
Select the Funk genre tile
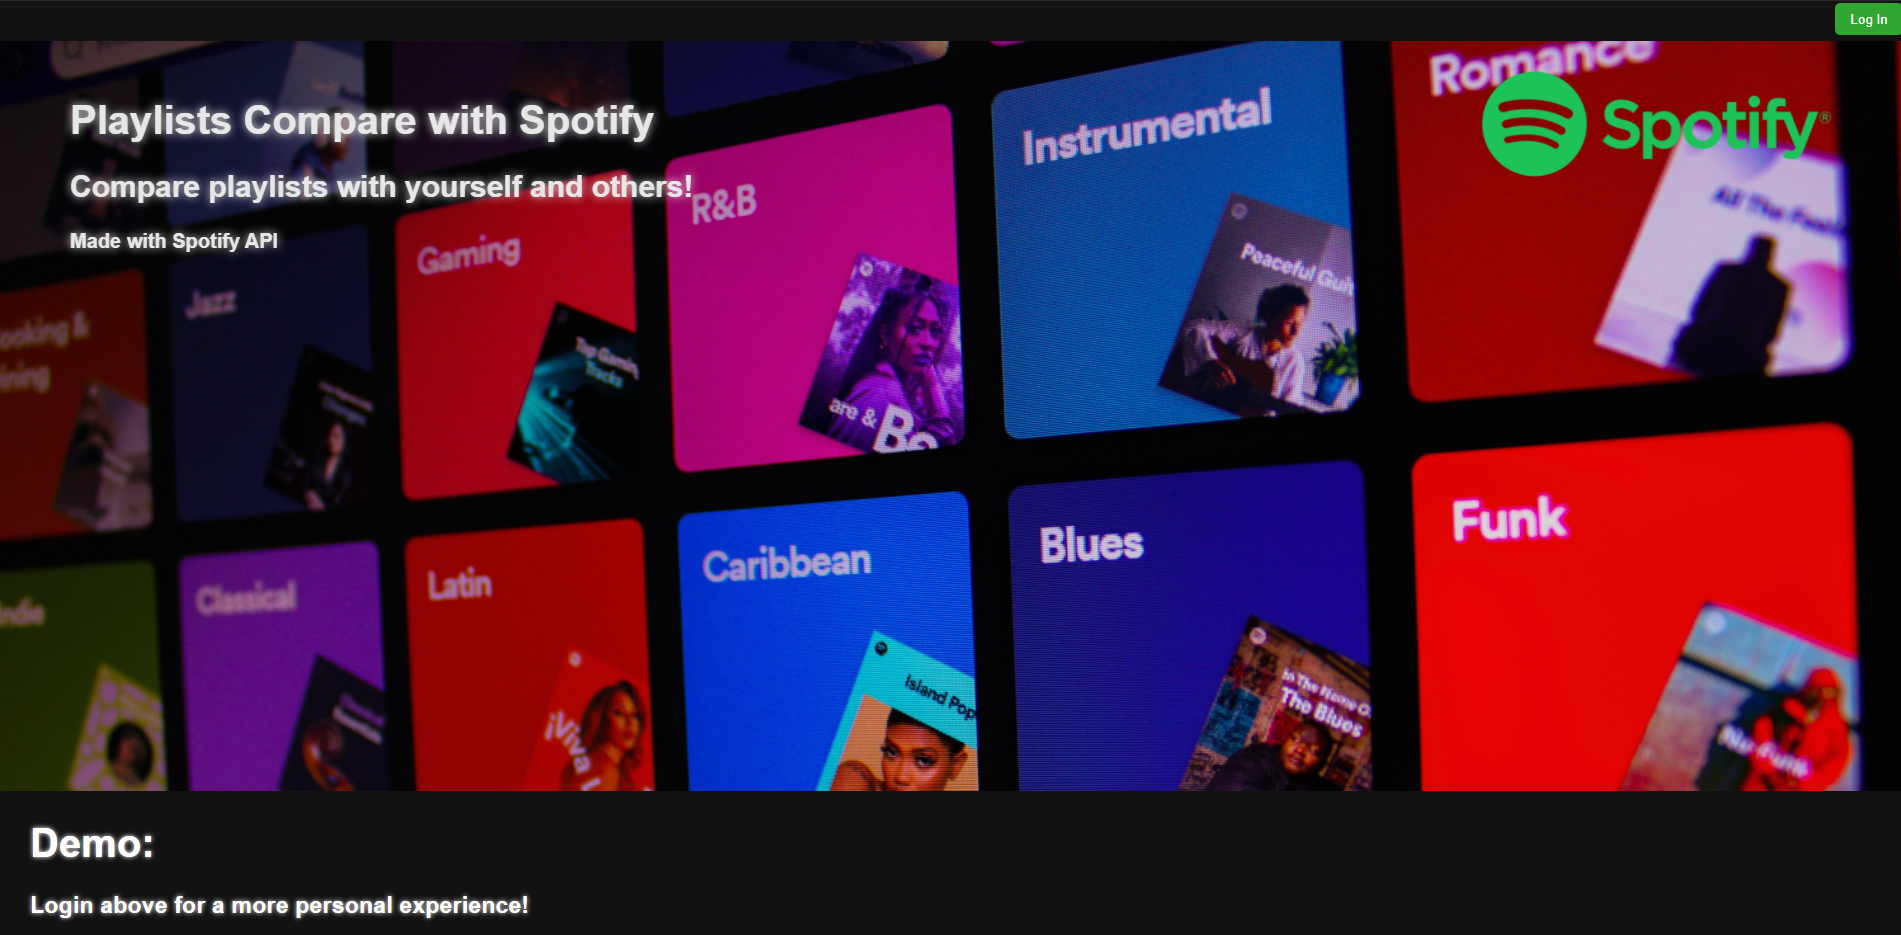point(1637,608)
